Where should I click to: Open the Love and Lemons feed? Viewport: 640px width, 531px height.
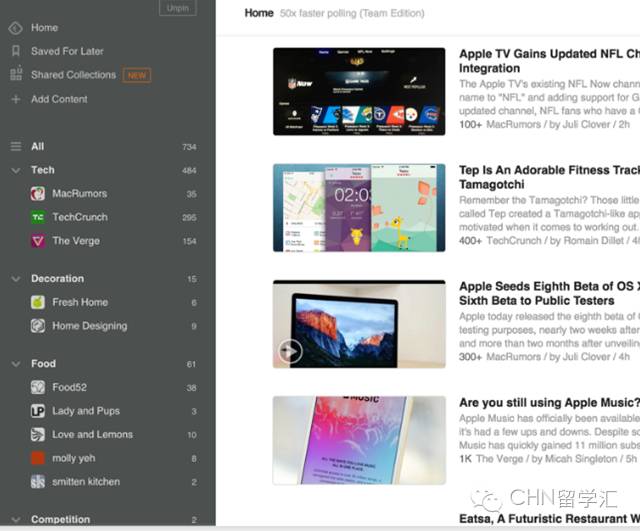coord(92,434)
